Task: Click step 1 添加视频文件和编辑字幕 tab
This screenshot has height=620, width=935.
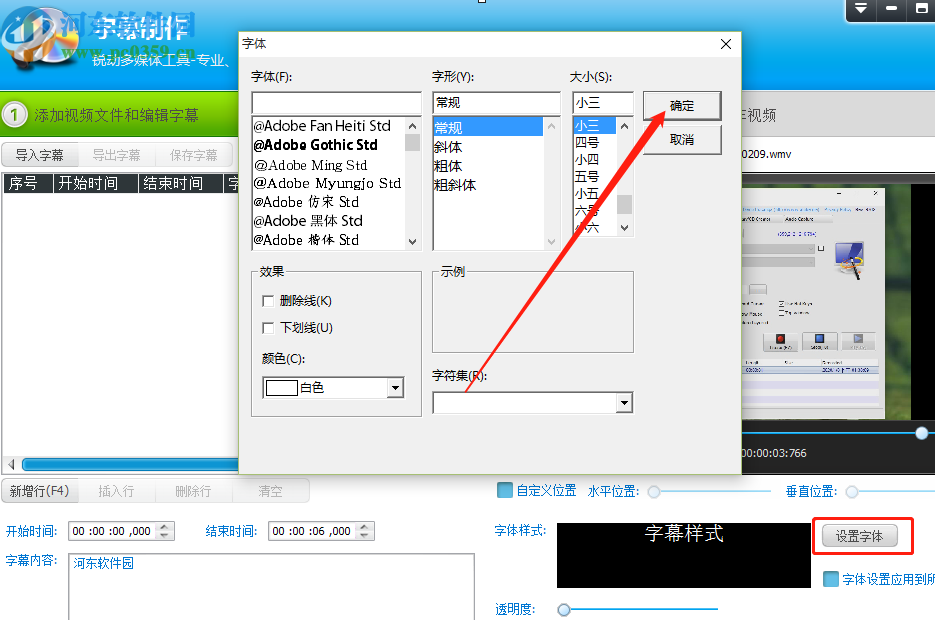Action: click(x=119, y=114)
